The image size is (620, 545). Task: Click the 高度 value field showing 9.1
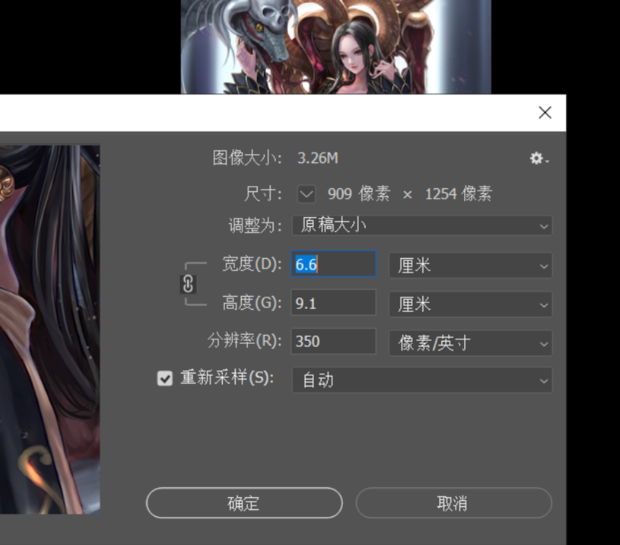[333, 303]
